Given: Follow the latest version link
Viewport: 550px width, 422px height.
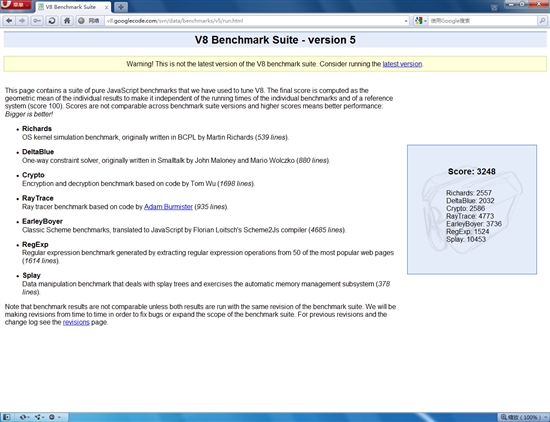Looking at the screenshot, I should [402, 64].
